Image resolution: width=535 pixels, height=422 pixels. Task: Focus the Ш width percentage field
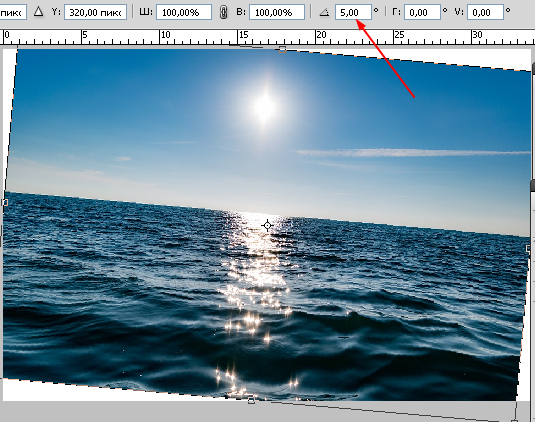(184, 12)
